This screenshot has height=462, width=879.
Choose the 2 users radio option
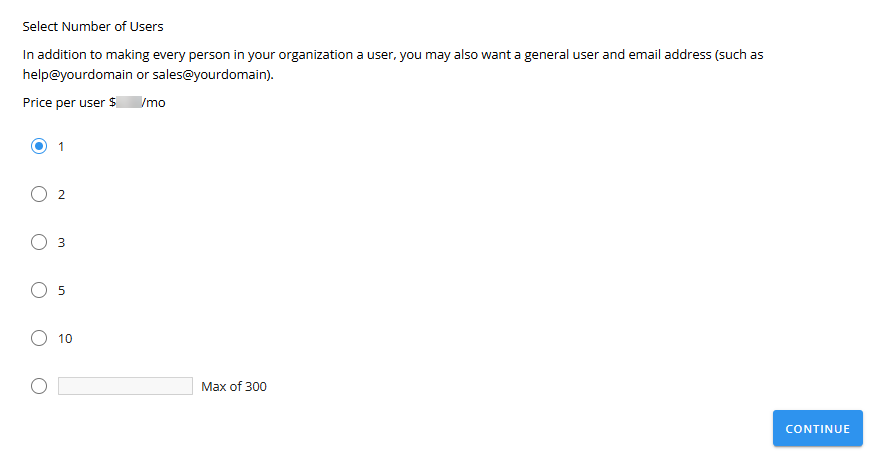pyautogui.click(x=39, y=194)
